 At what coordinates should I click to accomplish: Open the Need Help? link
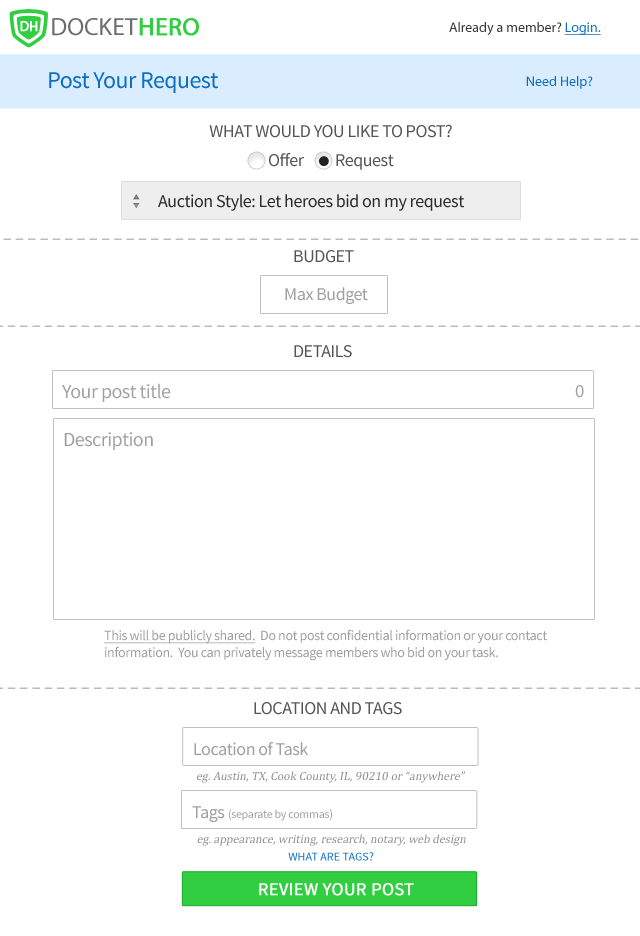coord(559,81)
